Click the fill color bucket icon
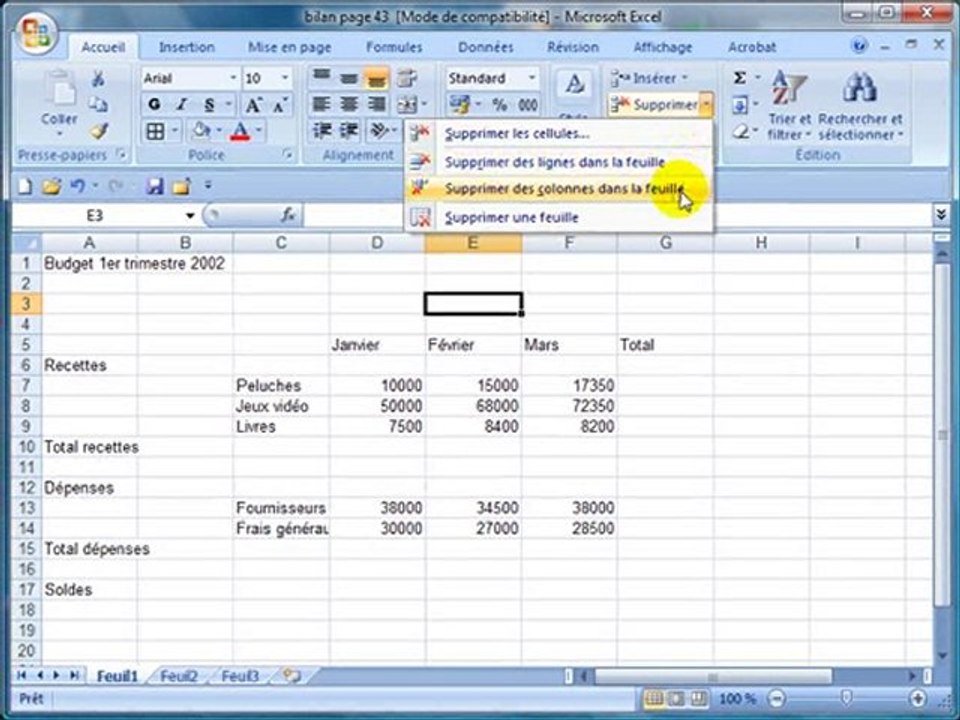The image size is (960, 720). 201,131
